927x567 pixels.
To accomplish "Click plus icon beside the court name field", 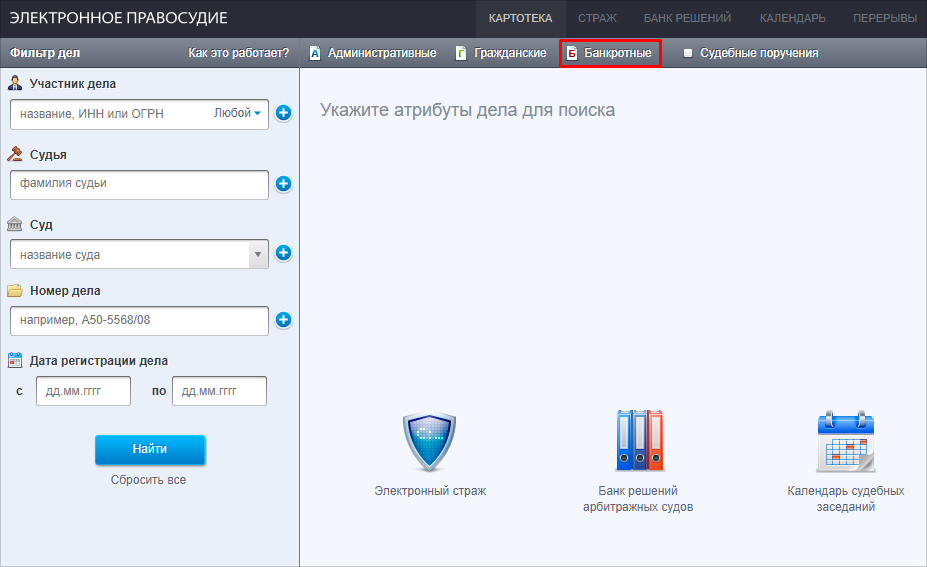I will 283,254.
